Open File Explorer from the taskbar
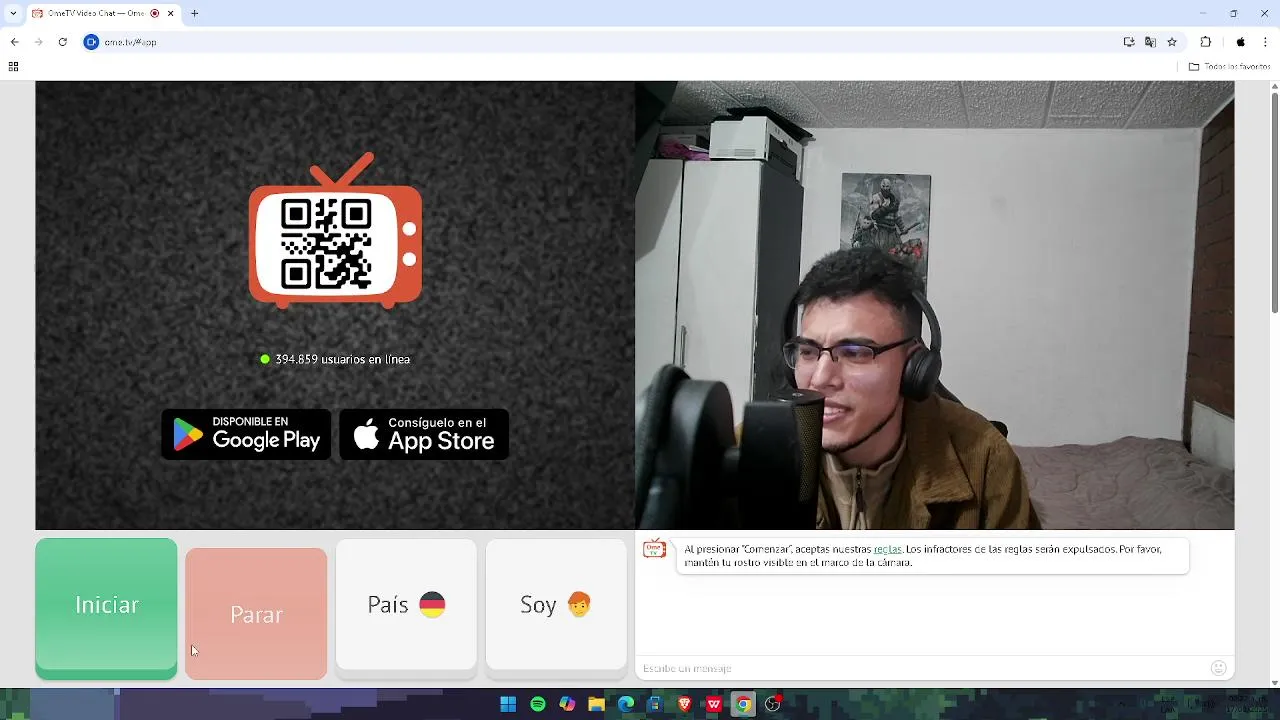The image size is (1280, 720). click(x=597, y=704)
